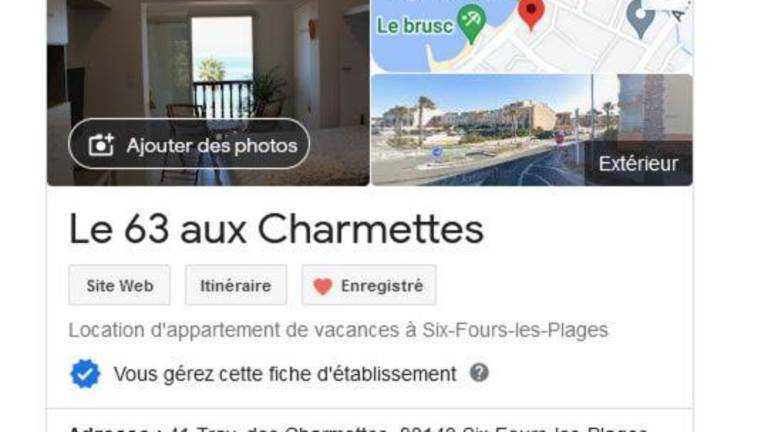Click the red heart icon

click(323, 287)
